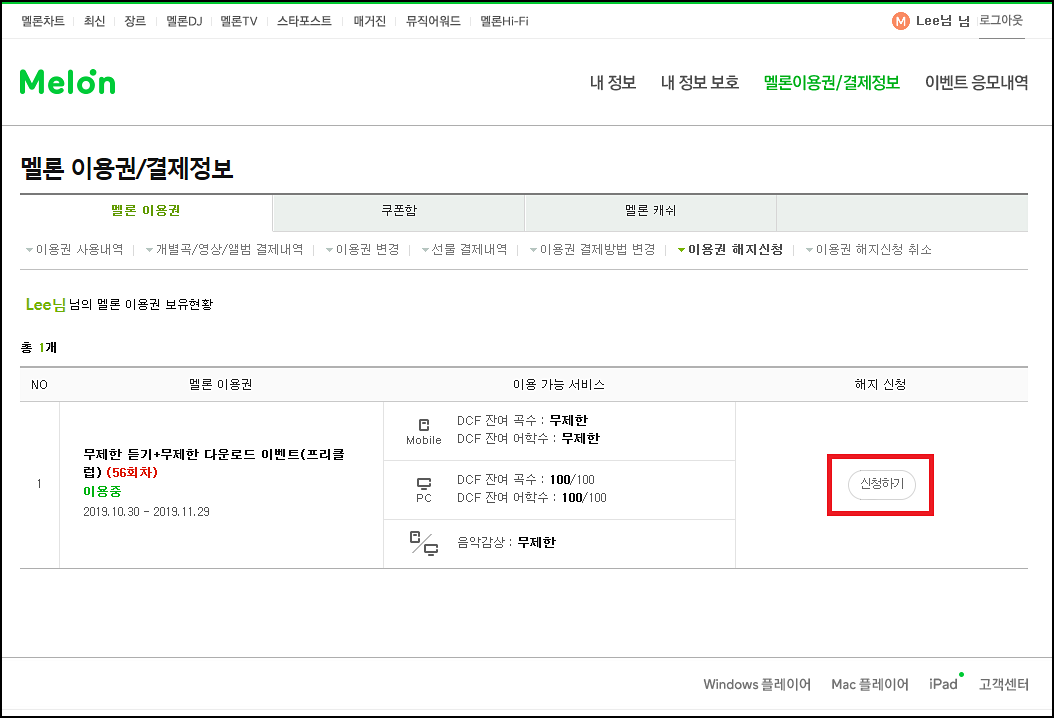Open 최신 in top navigation
Image resolution: width=1054 pixels, height=718 pixels.
pyautogui.click(x=94, y=22)
